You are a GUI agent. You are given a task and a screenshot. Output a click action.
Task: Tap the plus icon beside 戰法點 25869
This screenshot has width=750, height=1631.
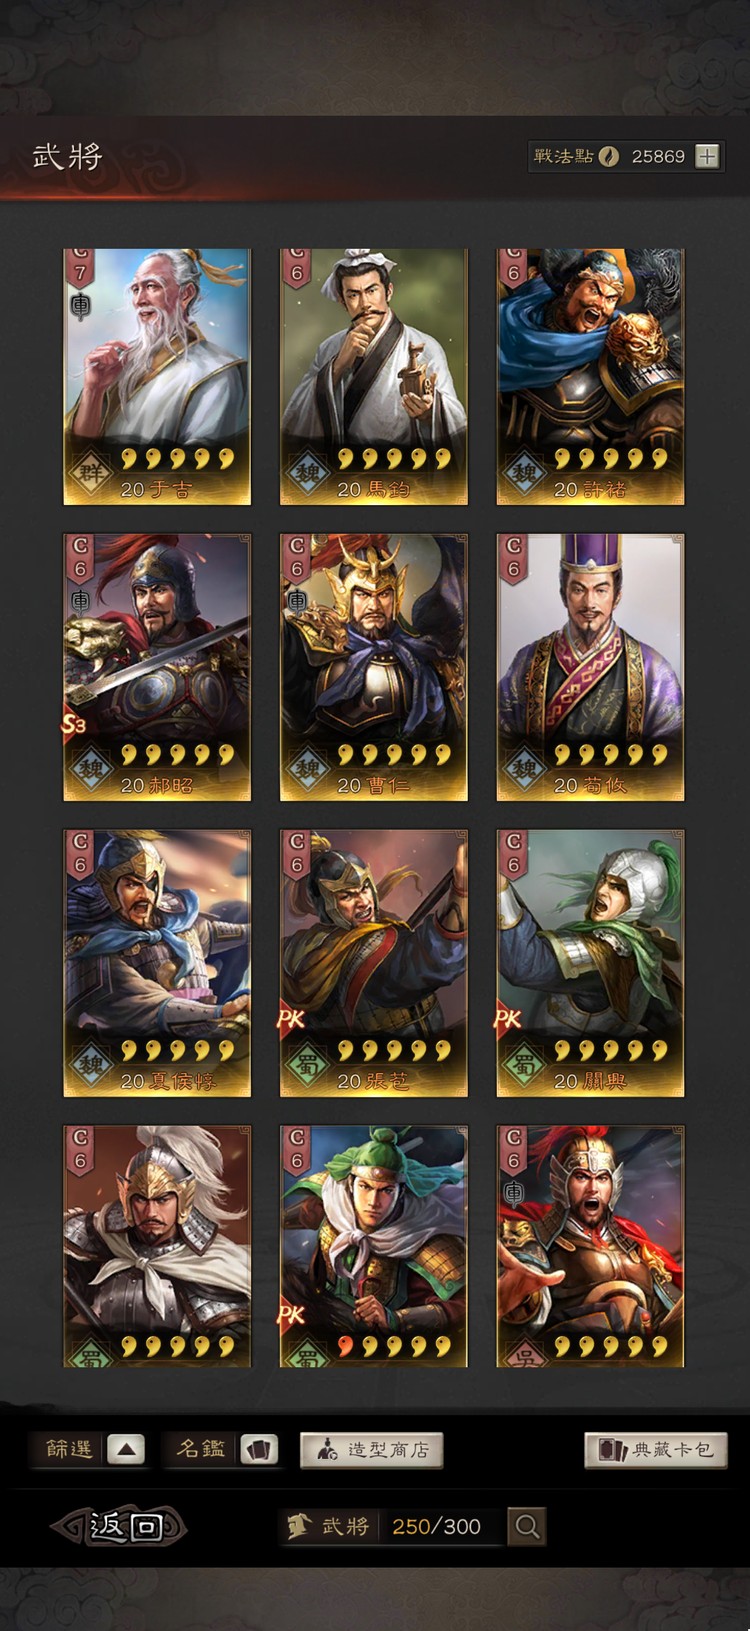707,156
